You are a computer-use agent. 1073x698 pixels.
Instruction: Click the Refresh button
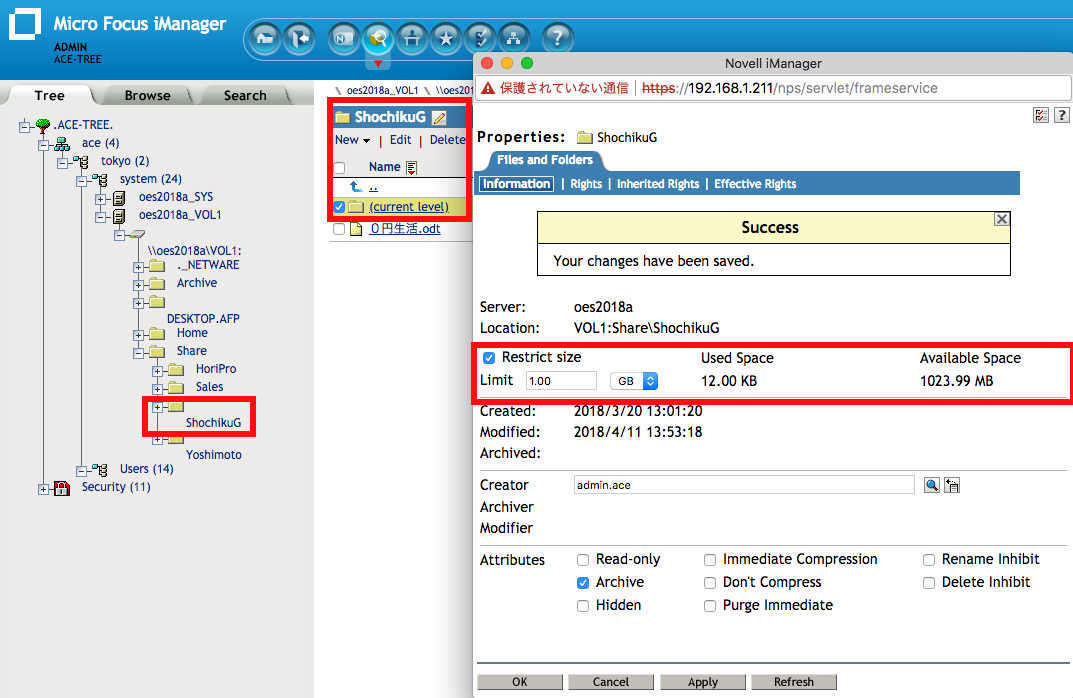[x=794, y=682]
